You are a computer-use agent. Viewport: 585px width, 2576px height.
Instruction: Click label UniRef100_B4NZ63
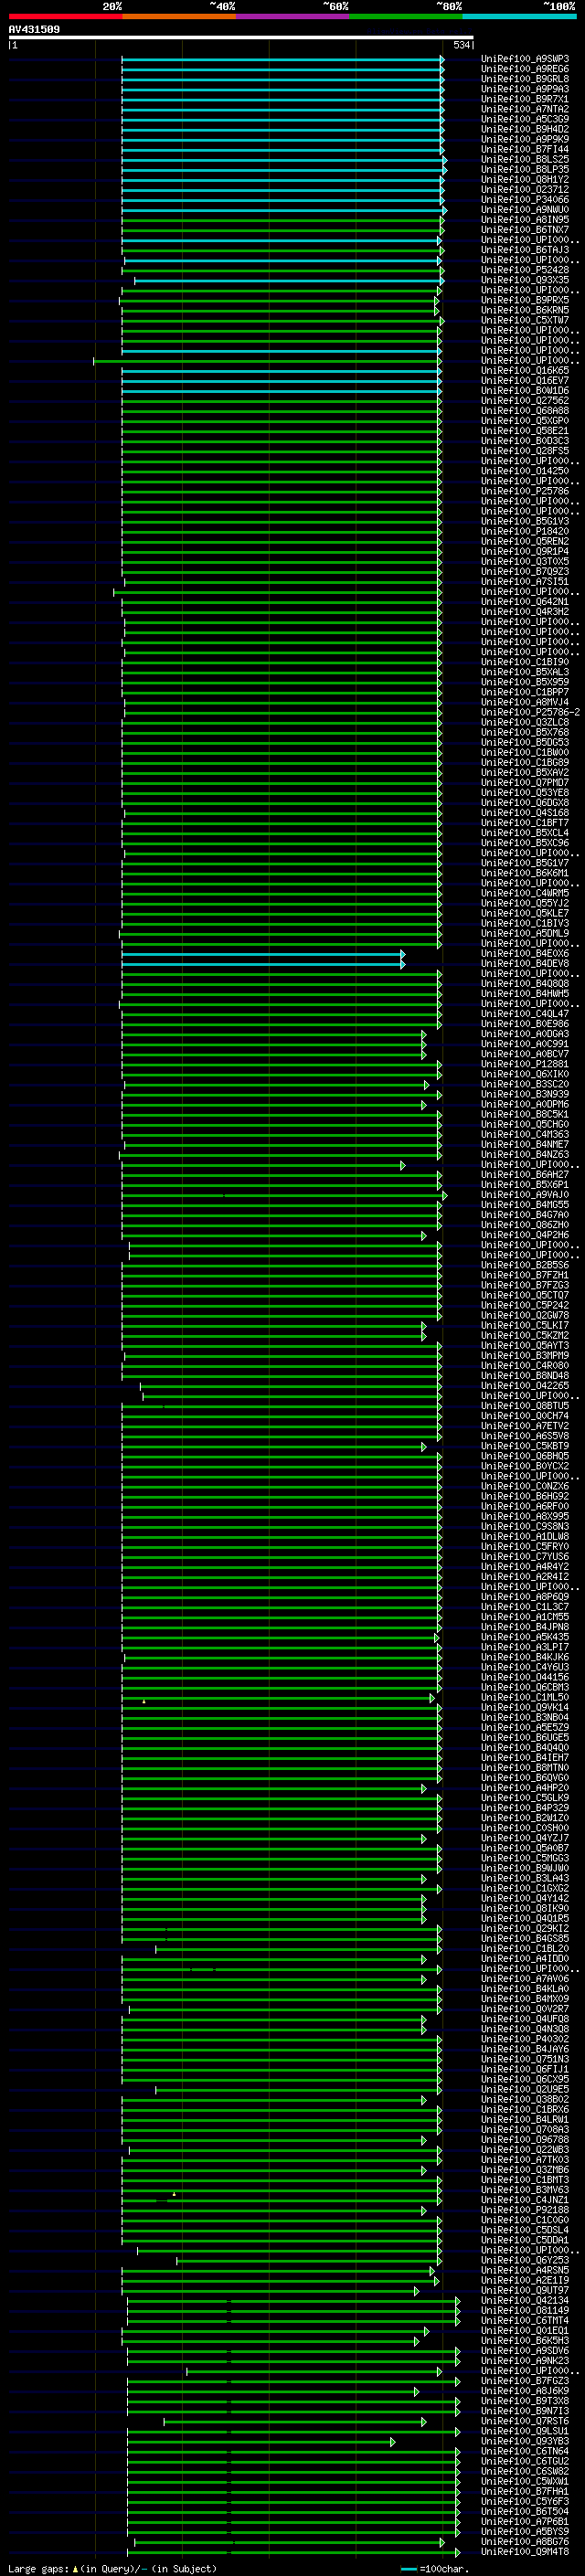[525, 1155]
